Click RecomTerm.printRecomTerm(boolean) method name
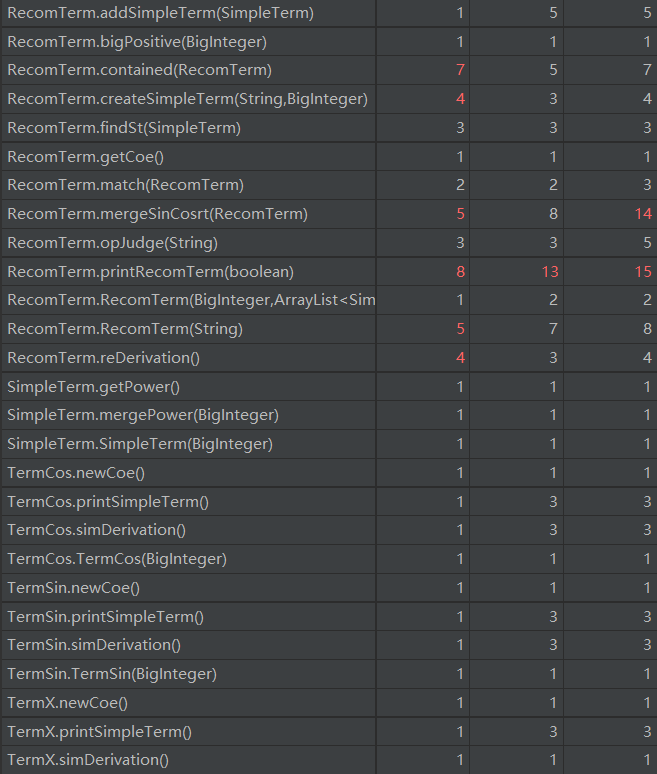This screenshot has height=774, width=657. click(150, 272)
